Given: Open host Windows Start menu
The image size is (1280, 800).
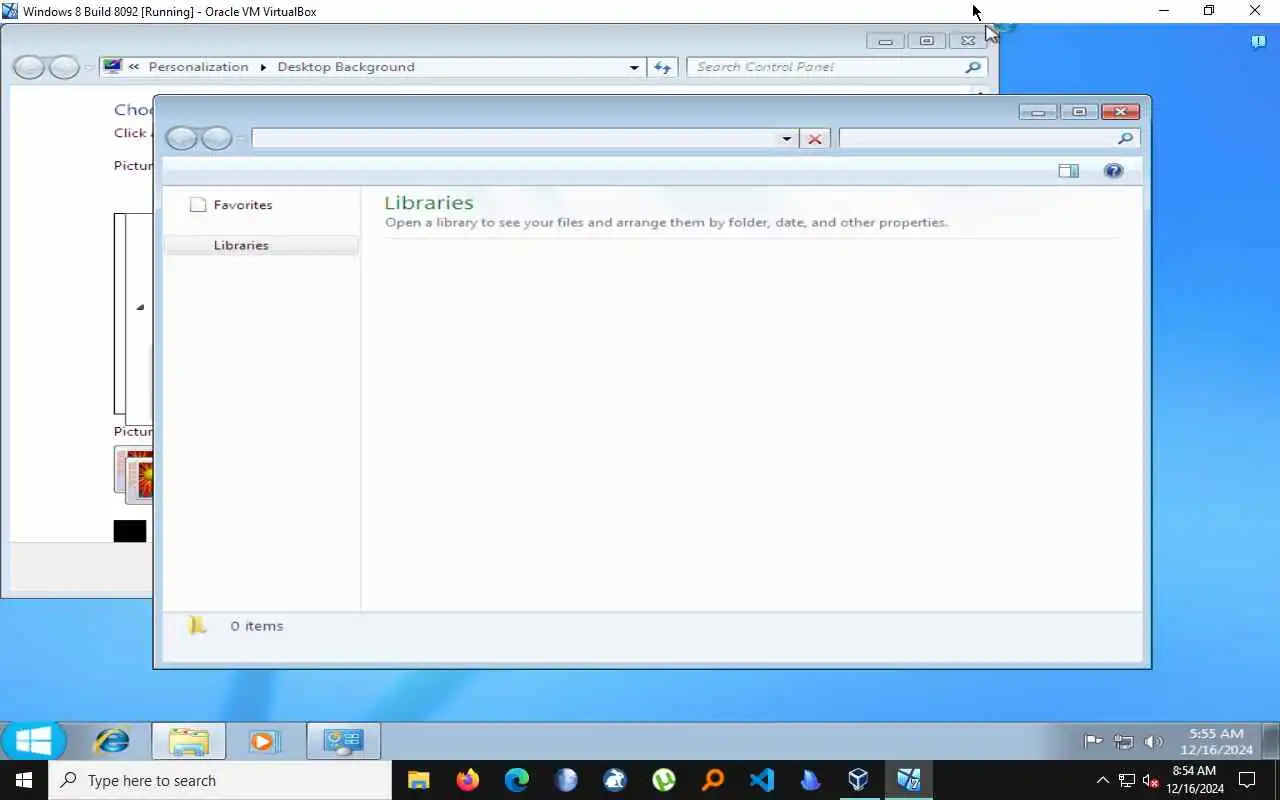Looking at the screenshot, I should click(x=24, y=780).
